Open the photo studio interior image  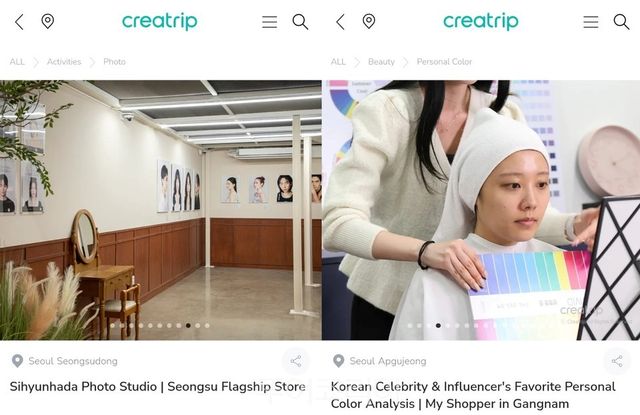161,210
